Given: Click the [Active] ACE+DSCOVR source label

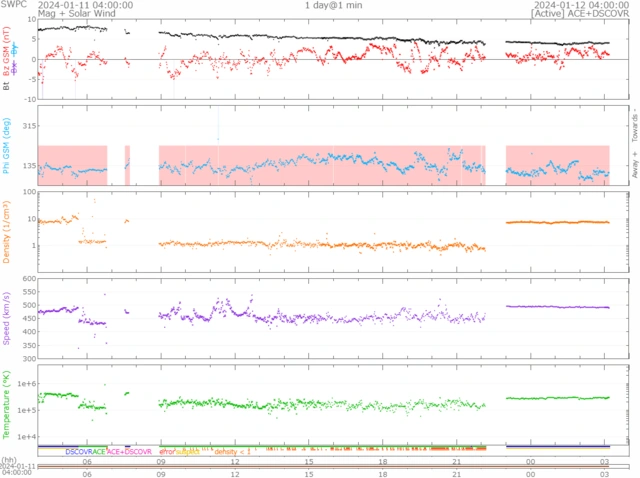Looking at the screenshot, I should pyautogui.click(x=581, y=15).
